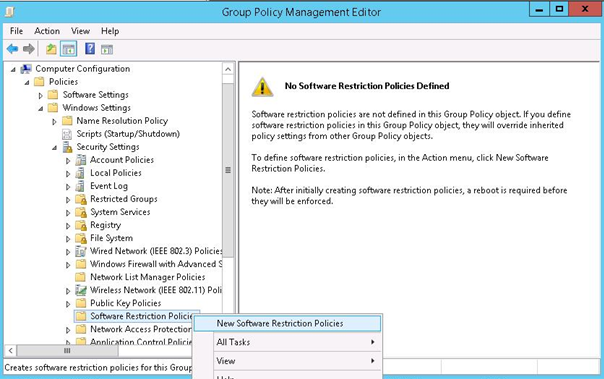
Task: Click the window title bar app icon
Action: pyautogui.click(x=10, y=12)
